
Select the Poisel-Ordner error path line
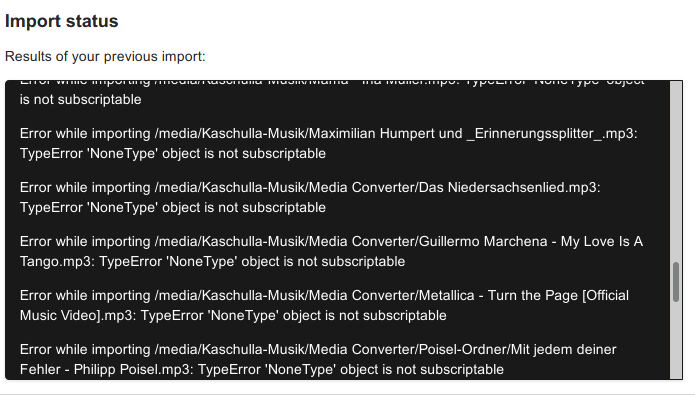pyautogui.click(x=318, y=350)
